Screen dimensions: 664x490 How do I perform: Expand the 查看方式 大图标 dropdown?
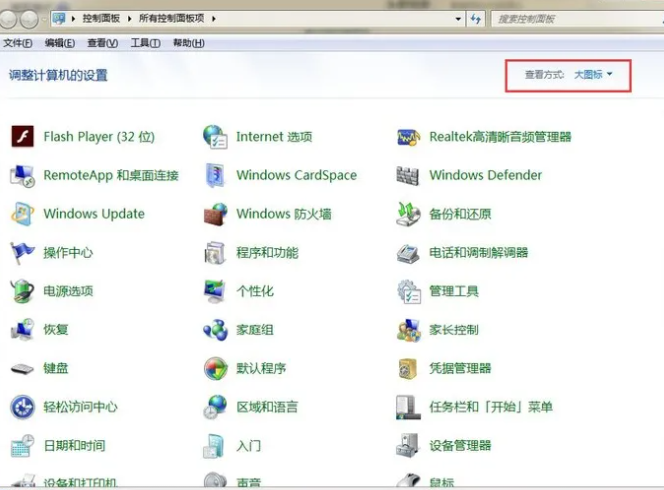(x=593, y=75)
